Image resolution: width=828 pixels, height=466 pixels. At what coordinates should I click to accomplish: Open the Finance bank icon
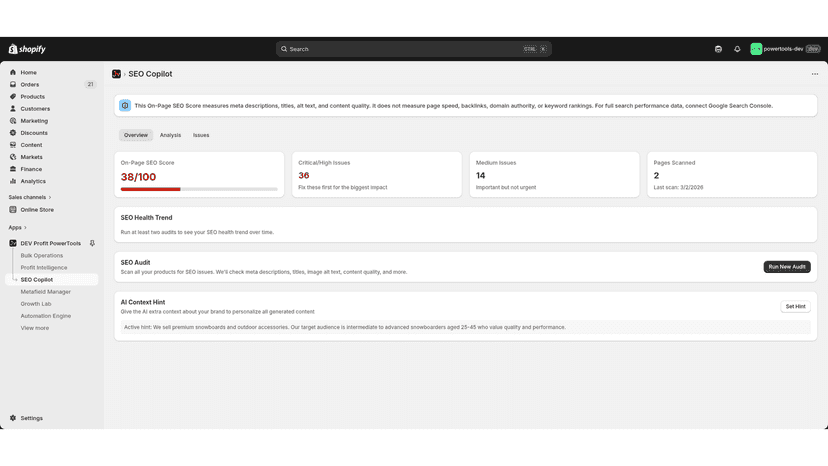(13, 169)
